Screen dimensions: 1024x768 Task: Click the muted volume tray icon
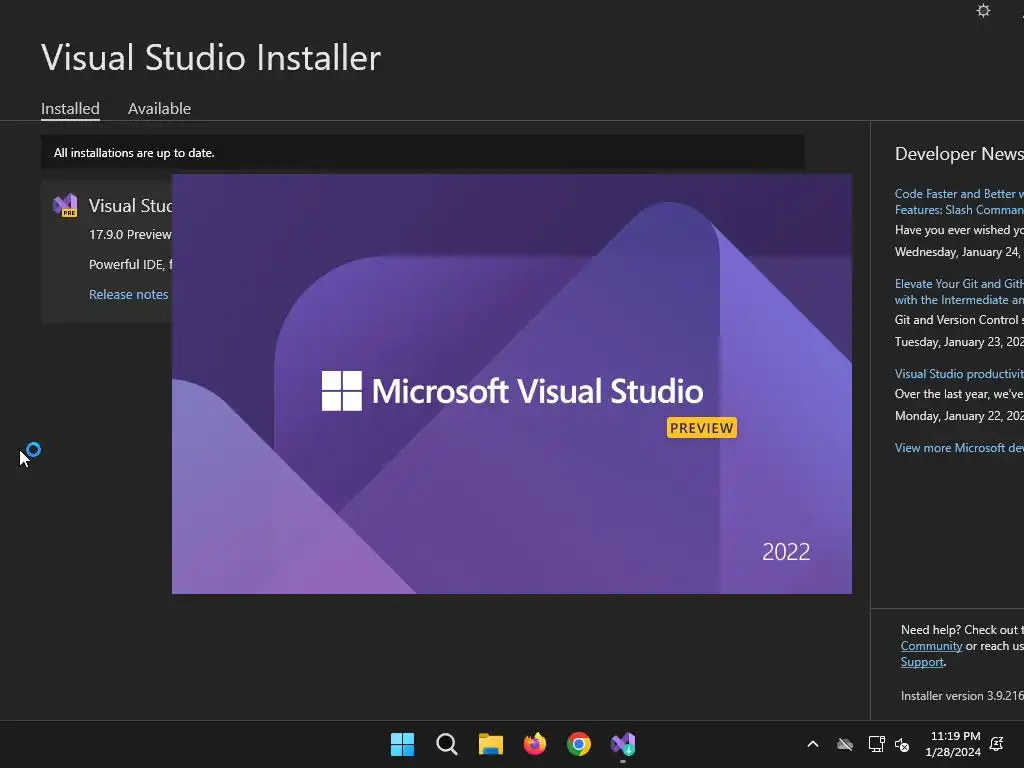[902, 744]
